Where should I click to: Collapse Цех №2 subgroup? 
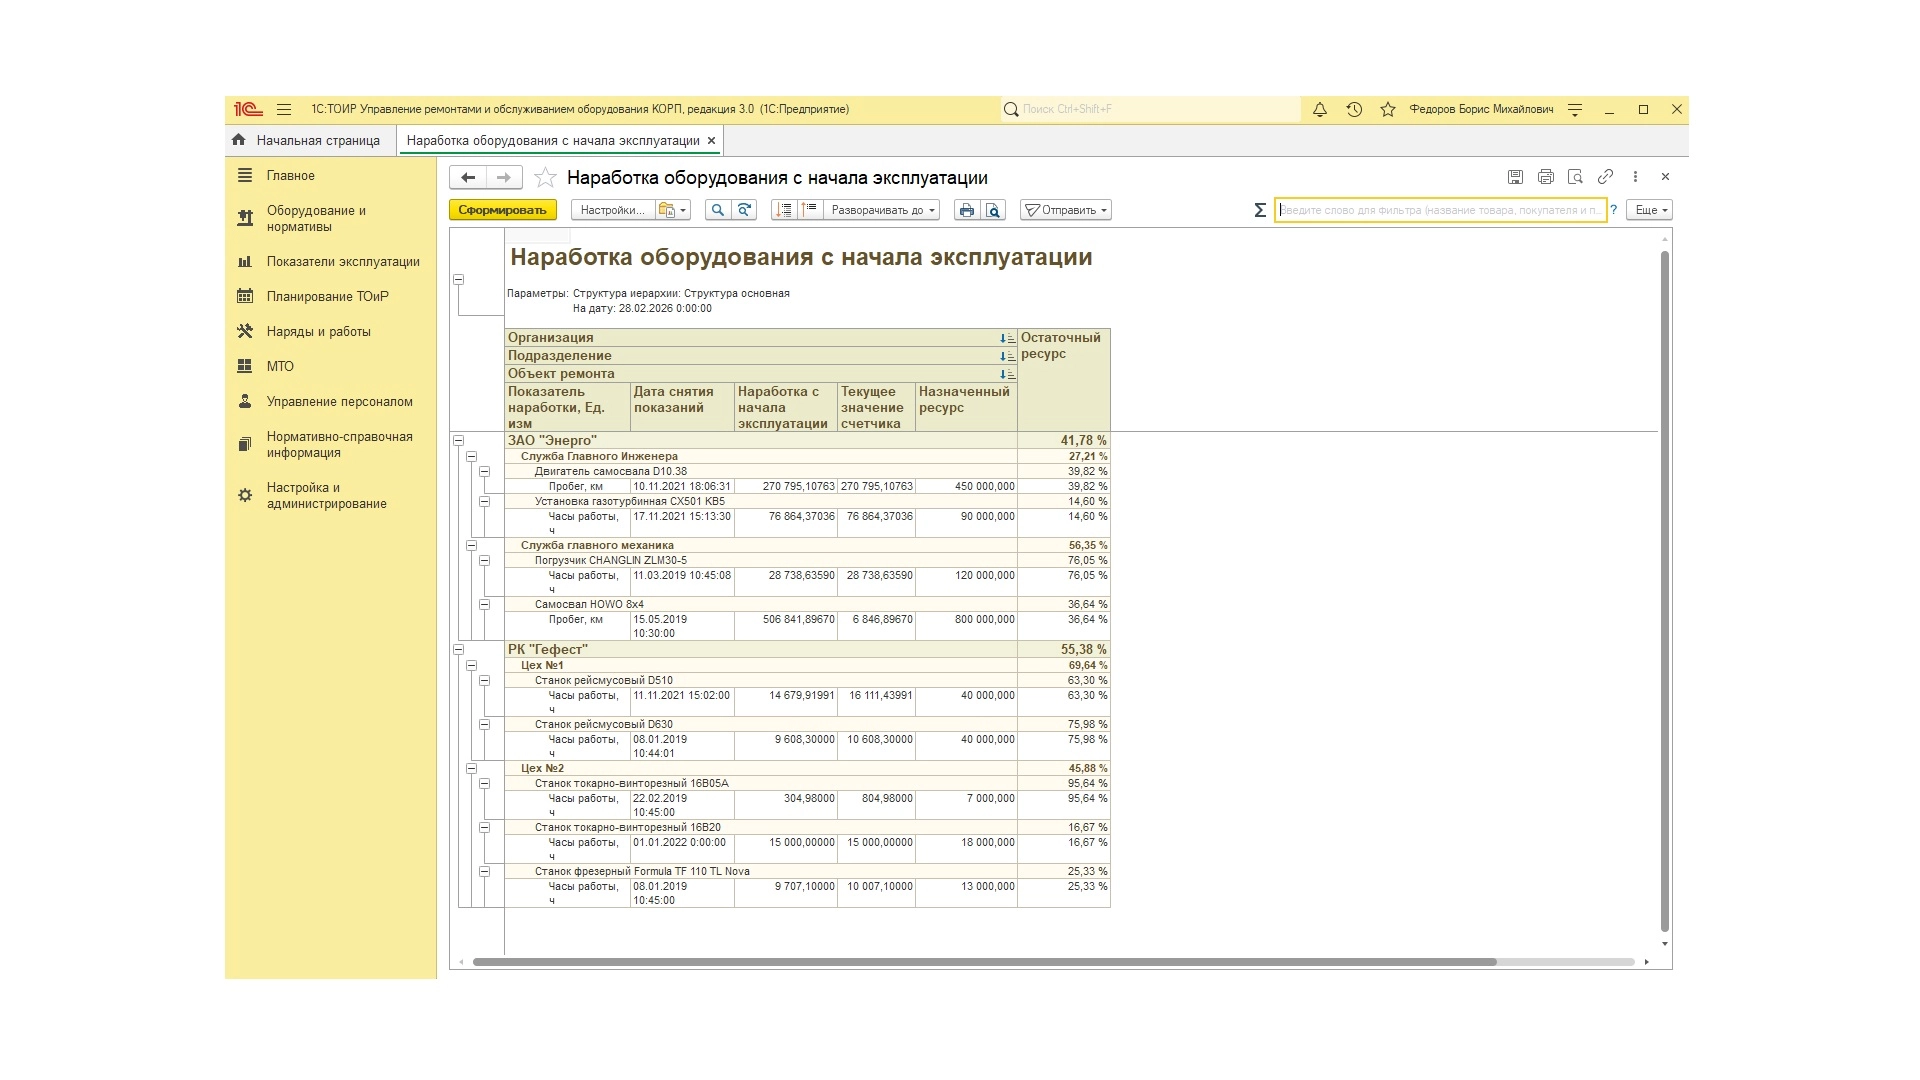coord(471,768)
